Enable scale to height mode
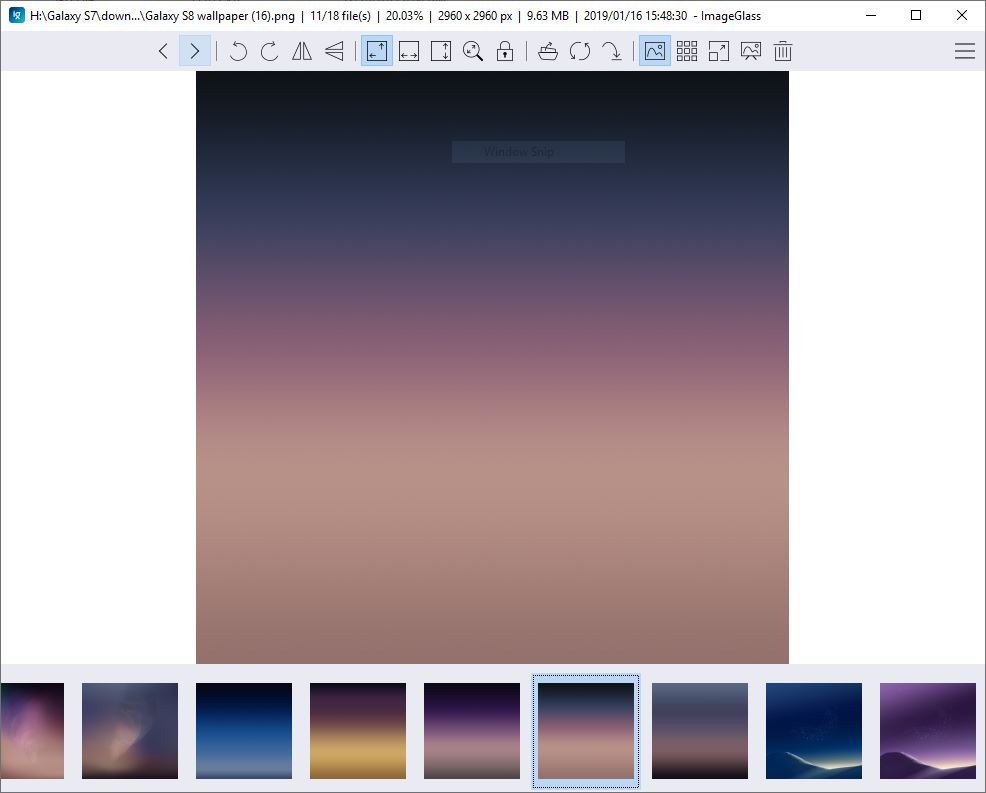Image resolution: width=986 pixels, height=793 pixels. [441, 51]
